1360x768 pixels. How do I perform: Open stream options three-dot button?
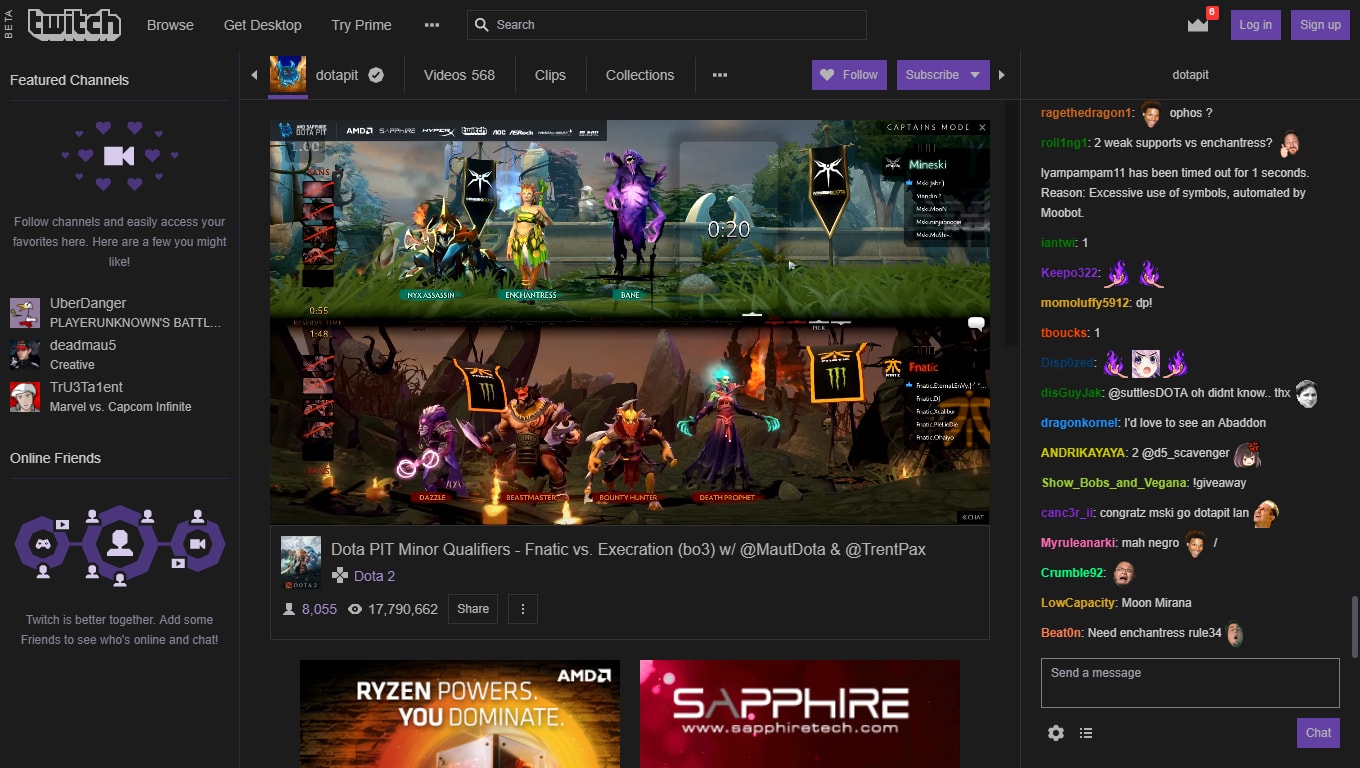(522, 608)
